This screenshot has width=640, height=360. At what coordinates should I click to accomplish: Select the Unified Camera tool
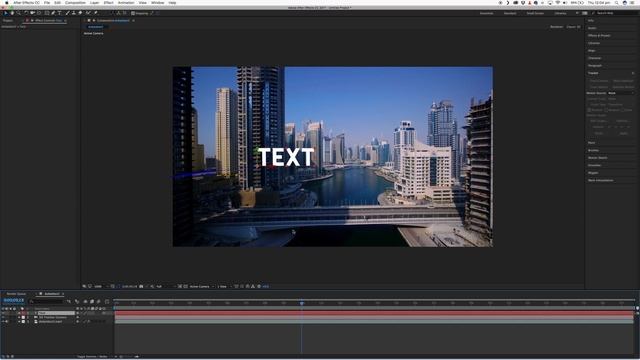(33, 13)
